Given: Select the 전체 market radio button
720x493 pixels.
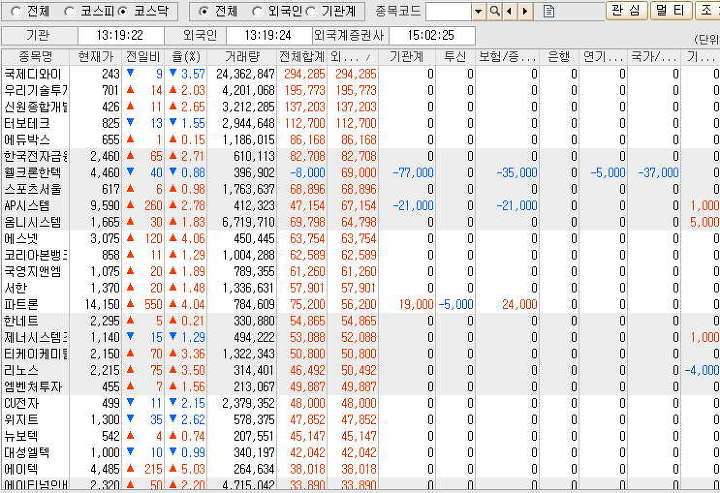Looking at the screenshot, I should tap(16, 11).
